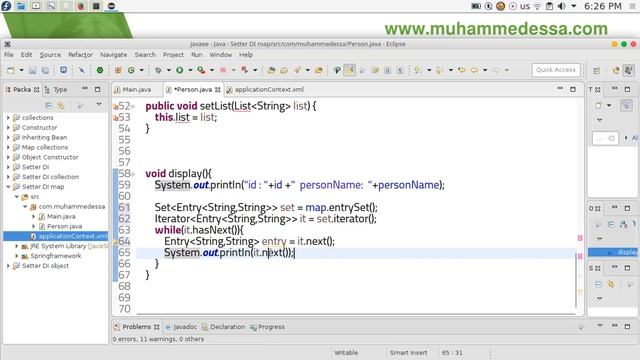Viewport: 640px width, 360px height.
Task: Switch to the Java EE perspective icon
Action: tap(616, 70)
